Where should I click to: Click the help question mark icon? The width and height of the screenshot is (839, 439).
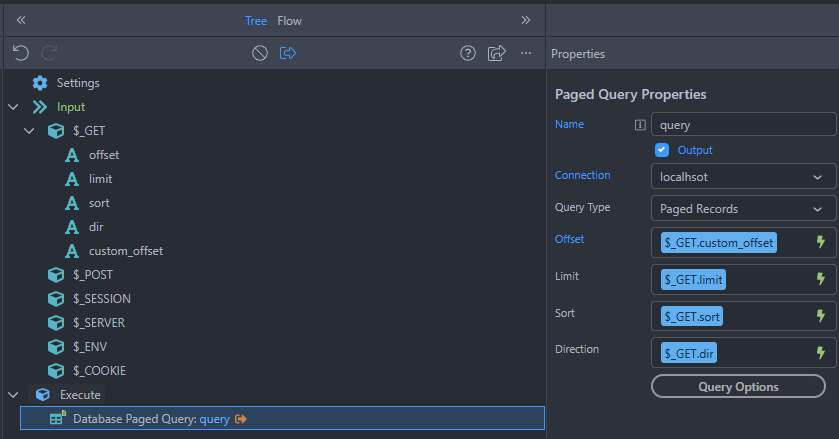coord(467,54)
